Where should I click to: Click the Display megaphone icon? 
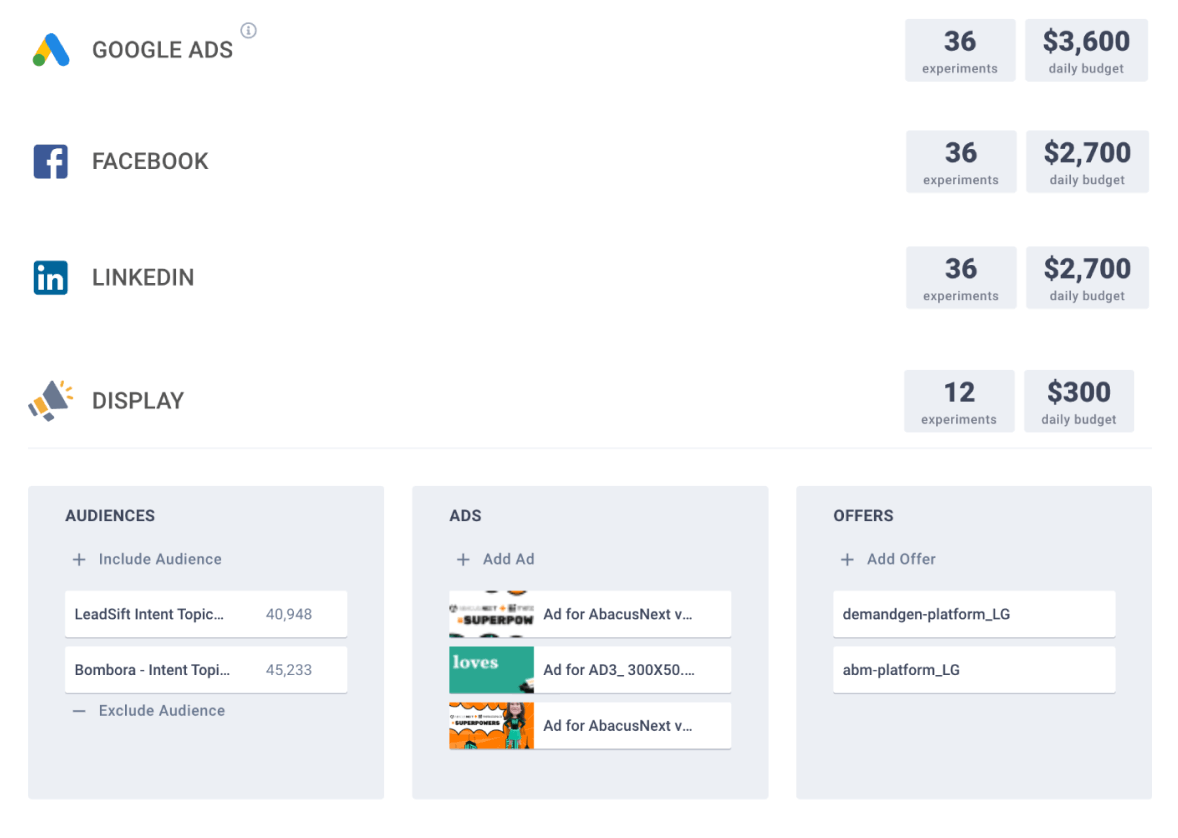(x=51, y=400)
